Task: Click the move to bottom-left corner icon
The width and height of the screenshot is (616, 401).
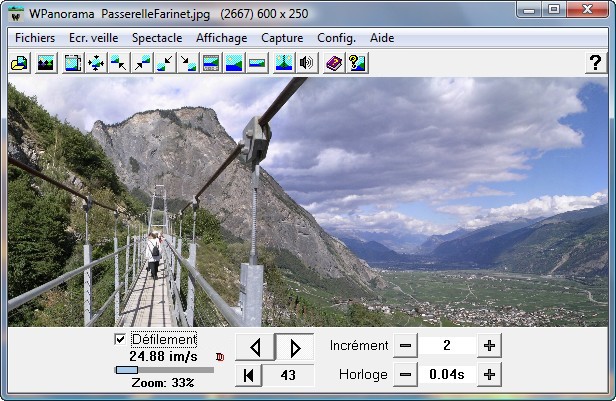Action: 165,63
